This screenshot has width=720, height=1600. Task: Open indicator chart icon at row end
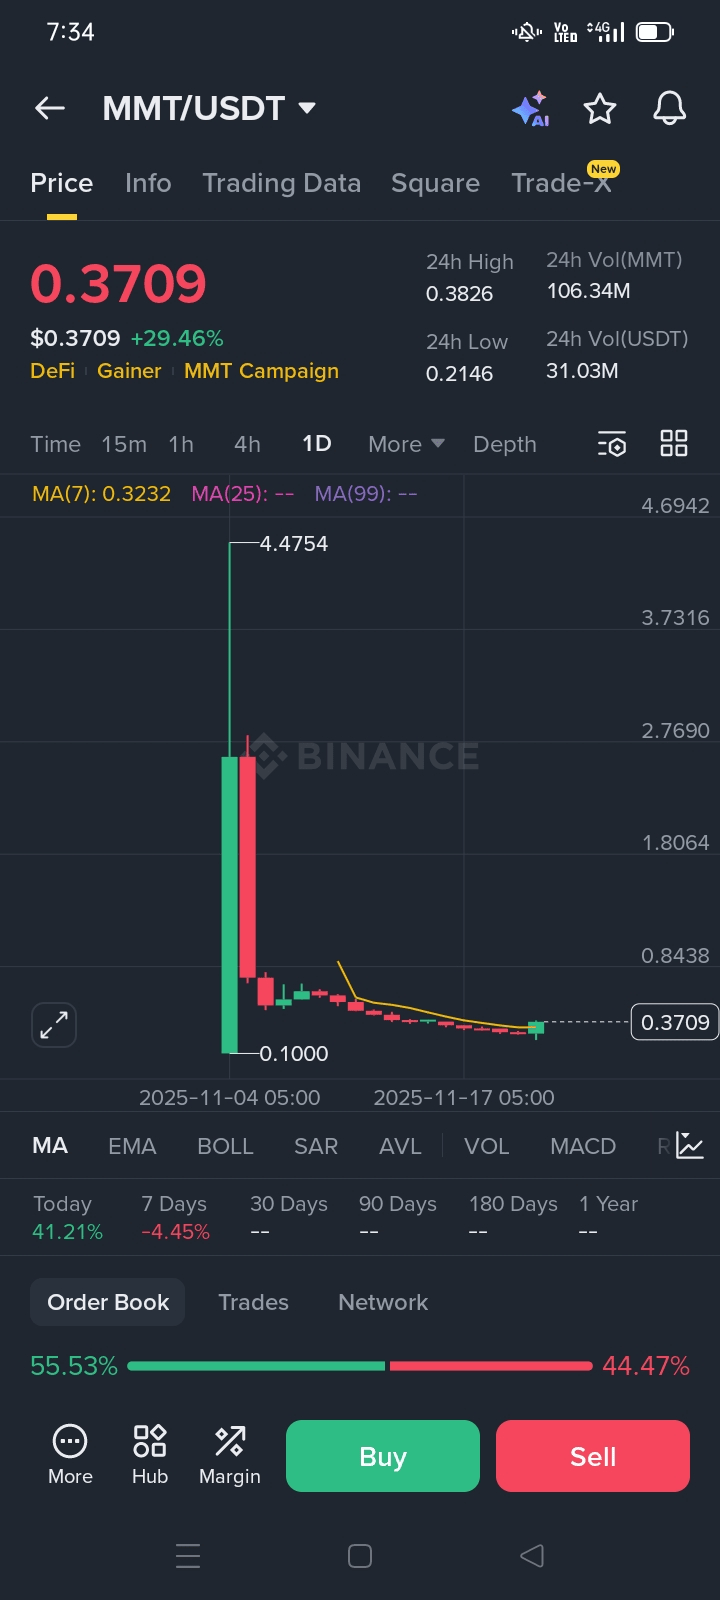(690, 1145)
